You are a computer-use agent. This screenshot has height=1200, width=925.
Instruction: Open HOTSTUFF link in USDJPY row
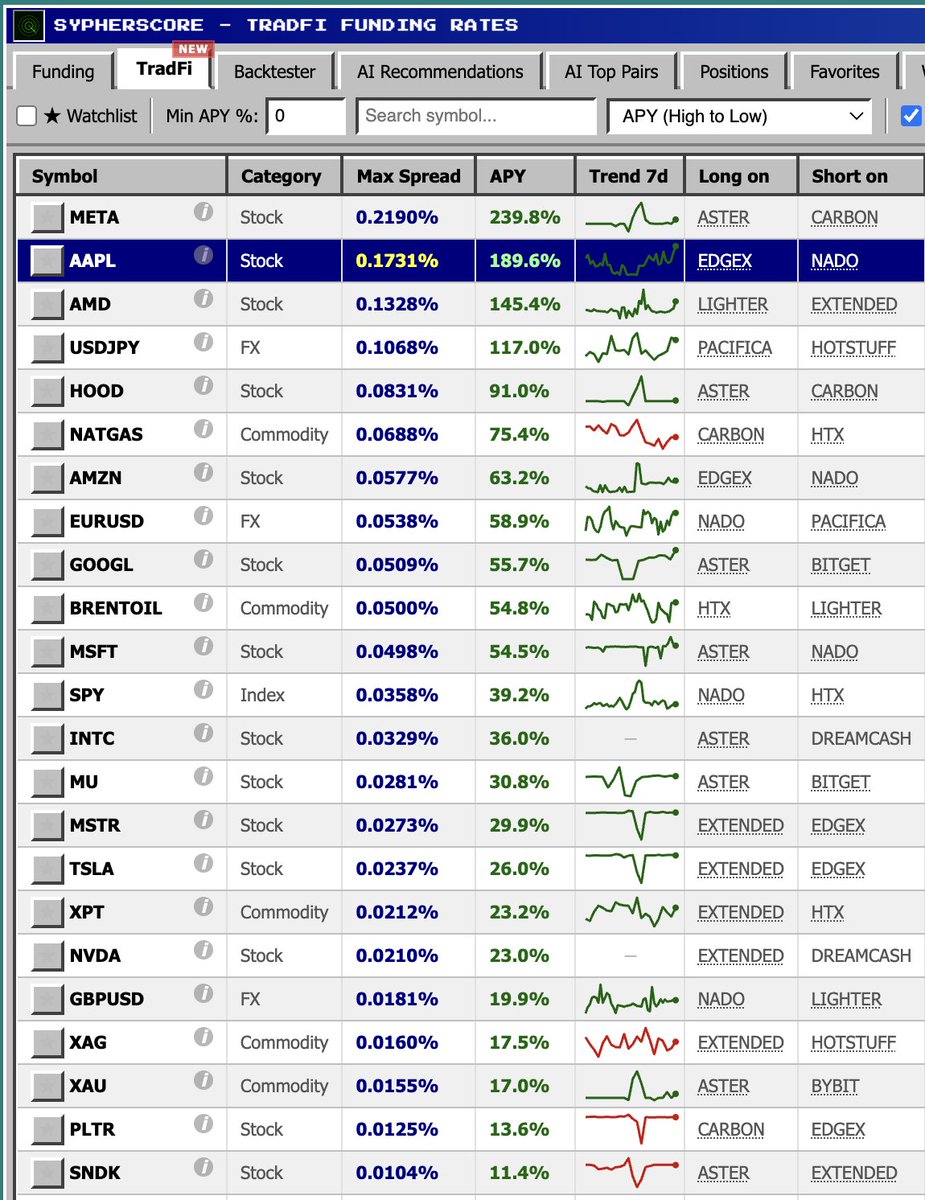coord(853,347)
